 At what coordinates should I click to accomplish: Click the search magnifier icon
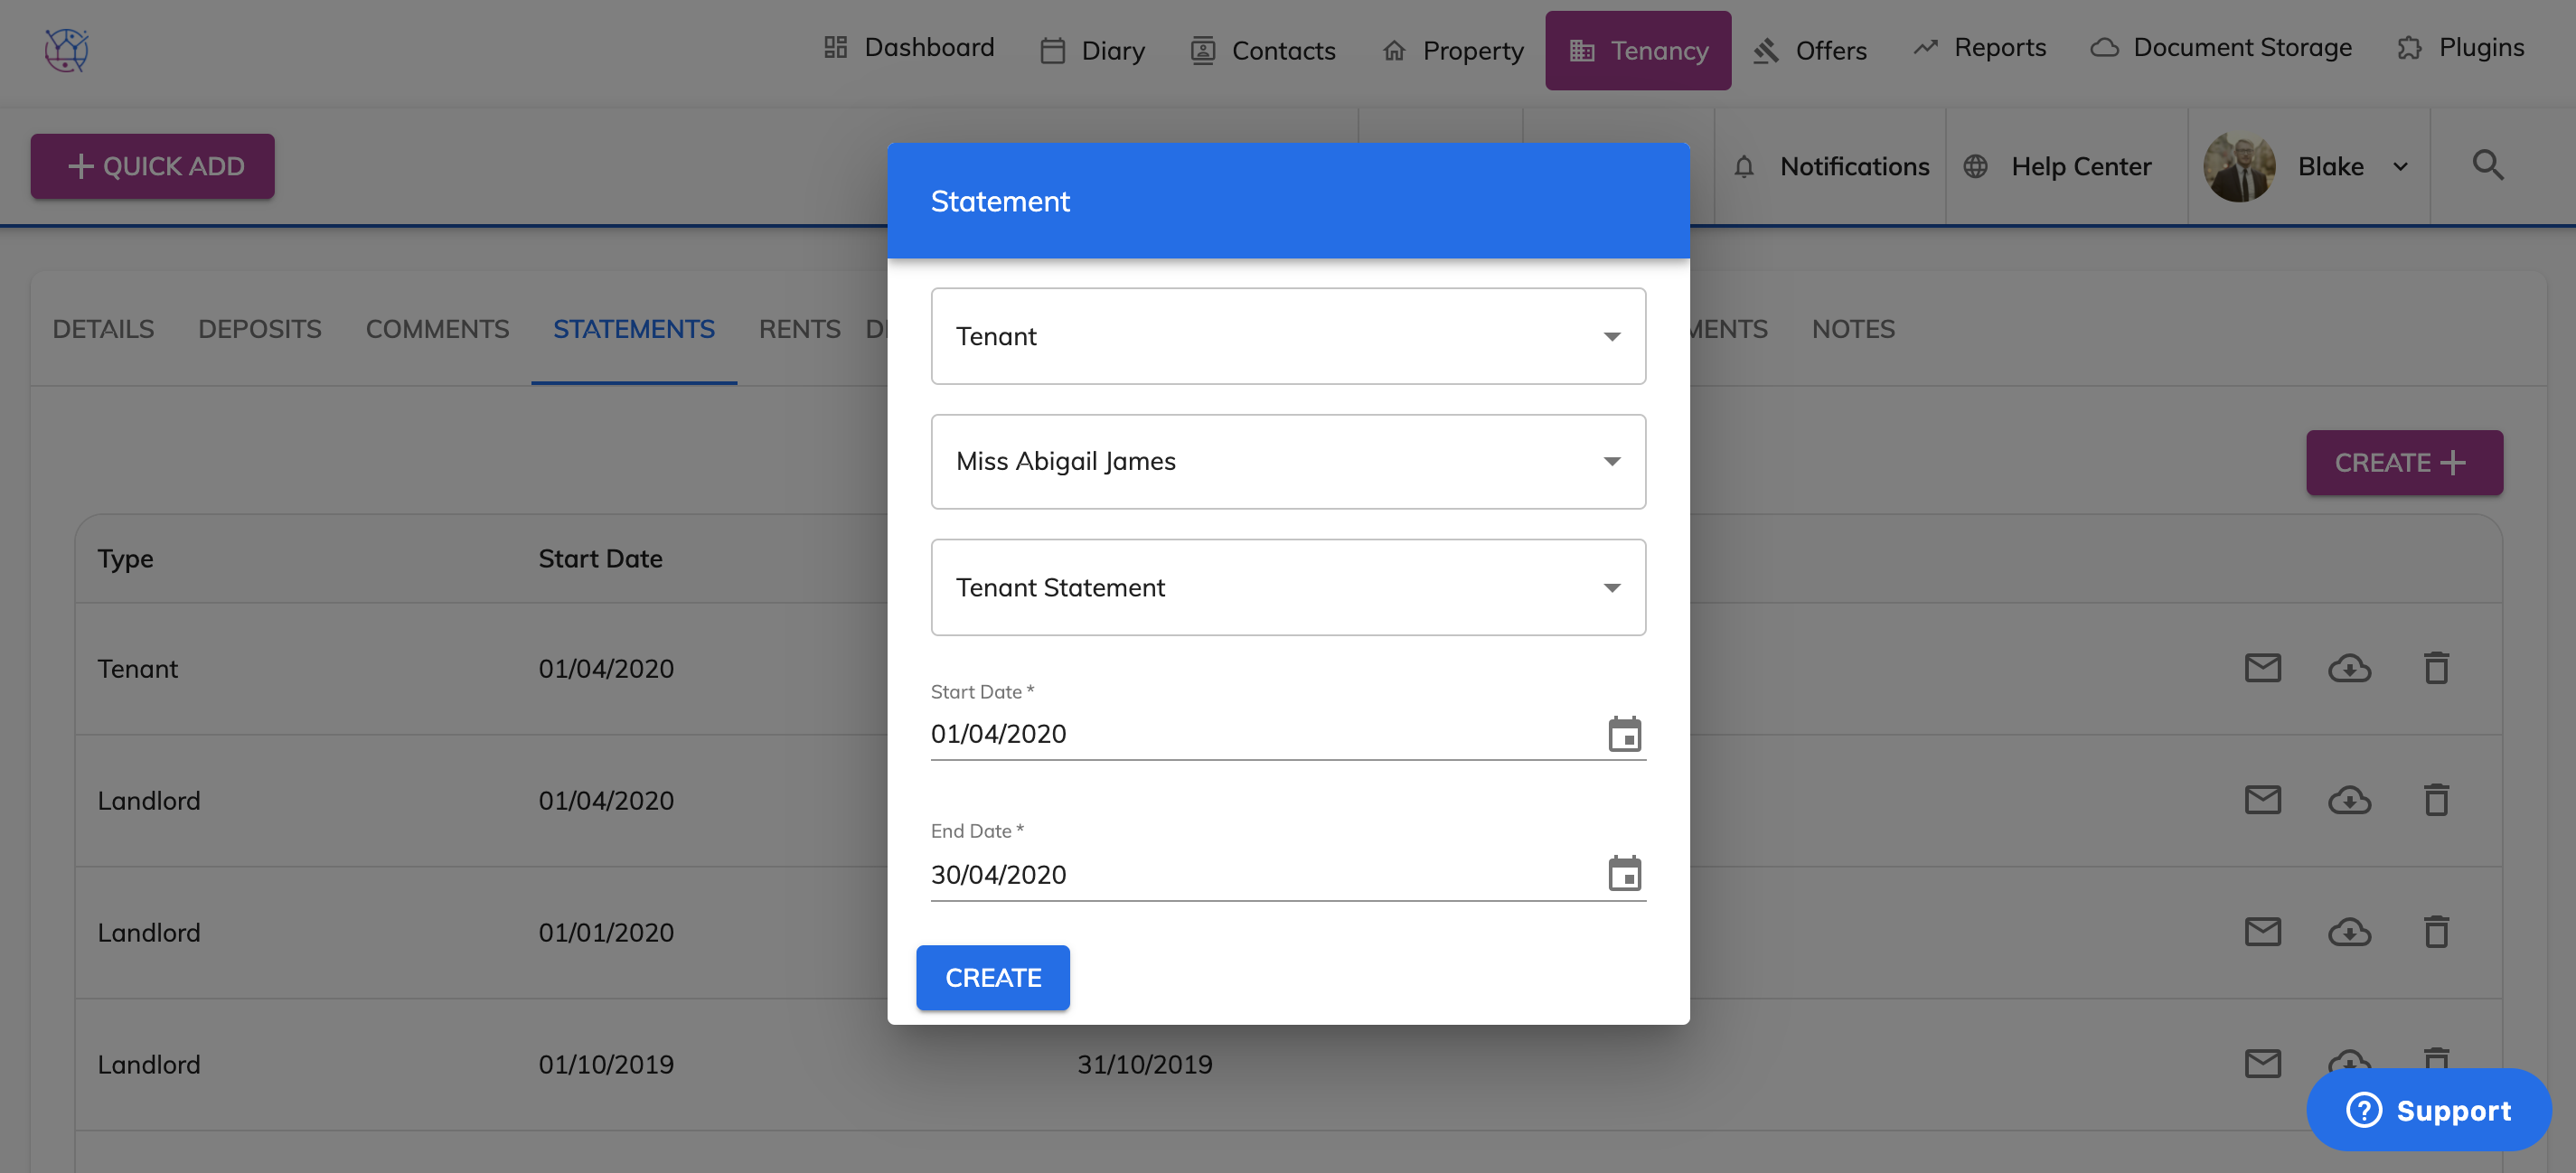coord(2487,165)
